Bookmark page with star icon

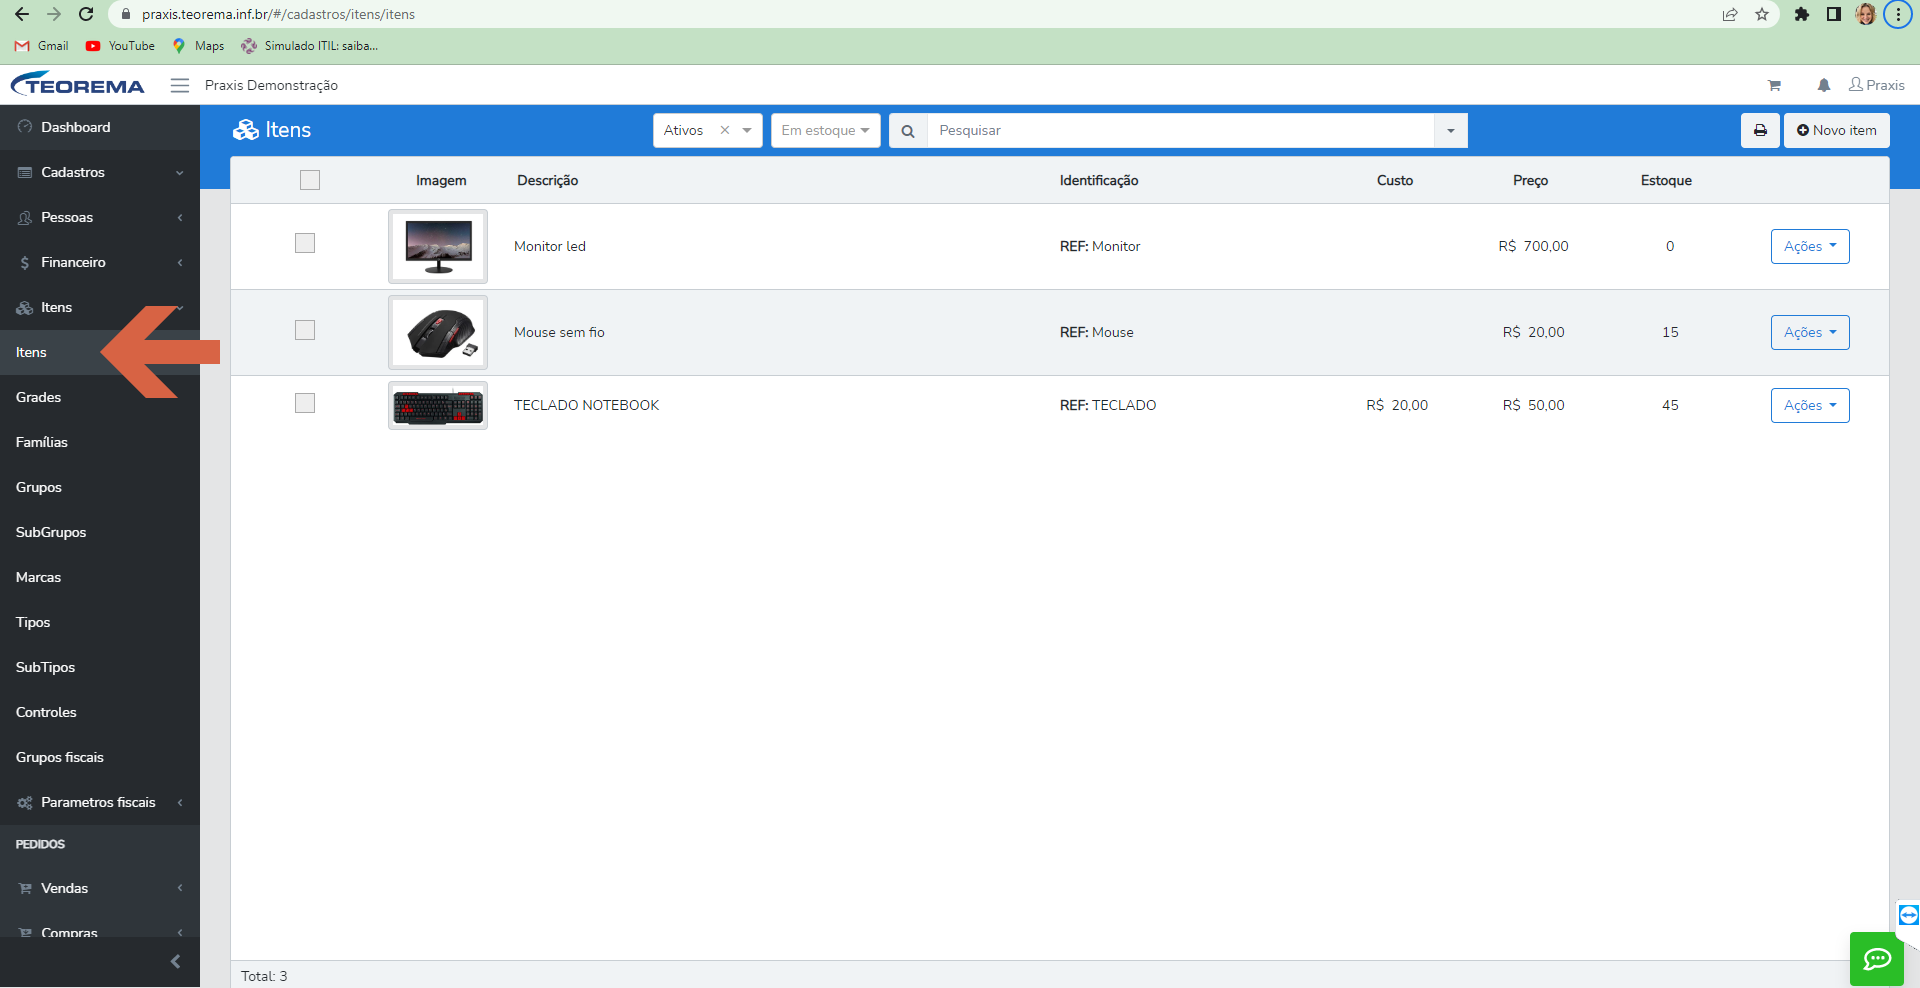point(1762,14)
